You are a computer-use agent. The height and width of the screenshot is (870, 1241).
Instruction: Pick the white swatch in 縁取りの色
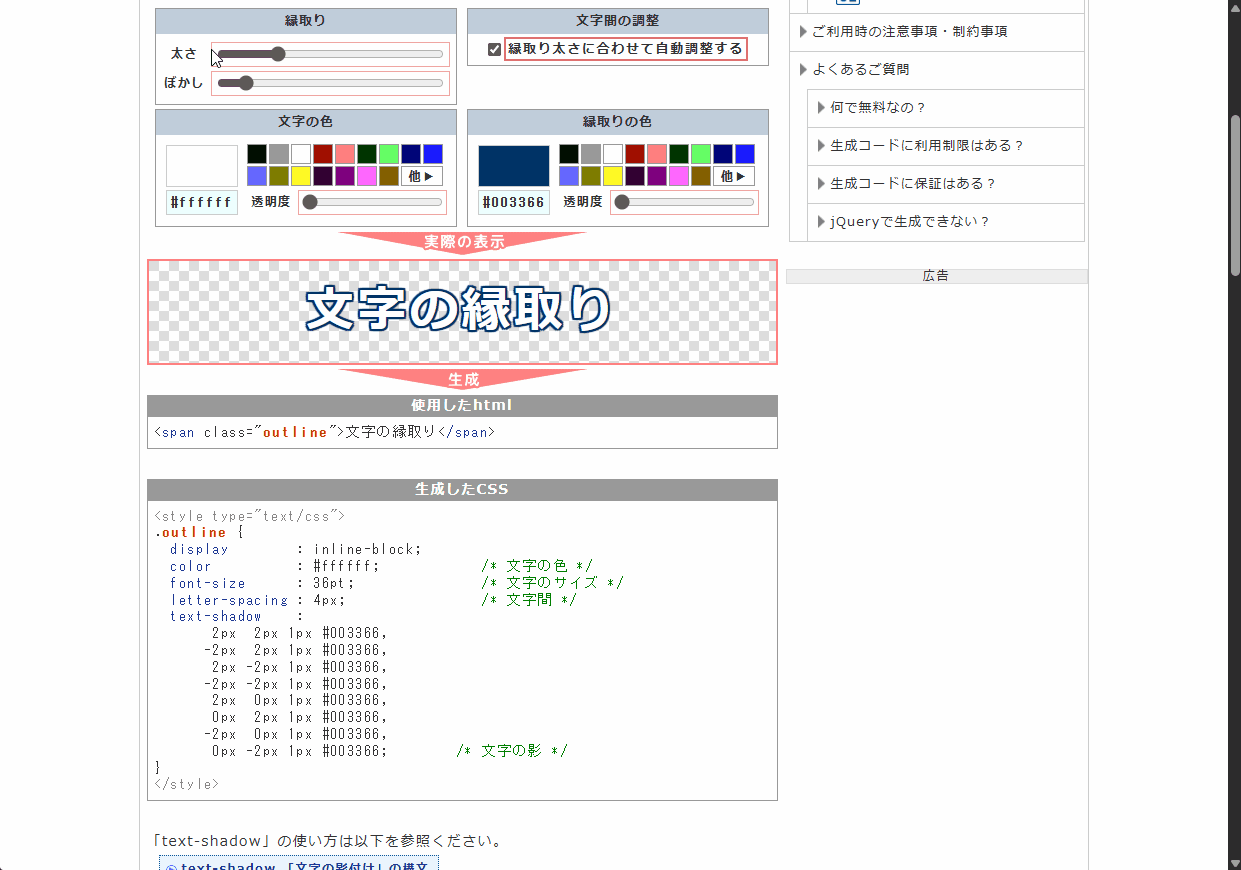pos(612,154)
